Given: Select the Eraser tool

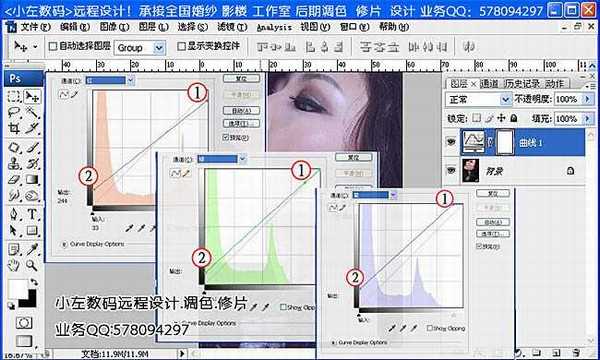Looking at the screenshot, I should point(14,179).
